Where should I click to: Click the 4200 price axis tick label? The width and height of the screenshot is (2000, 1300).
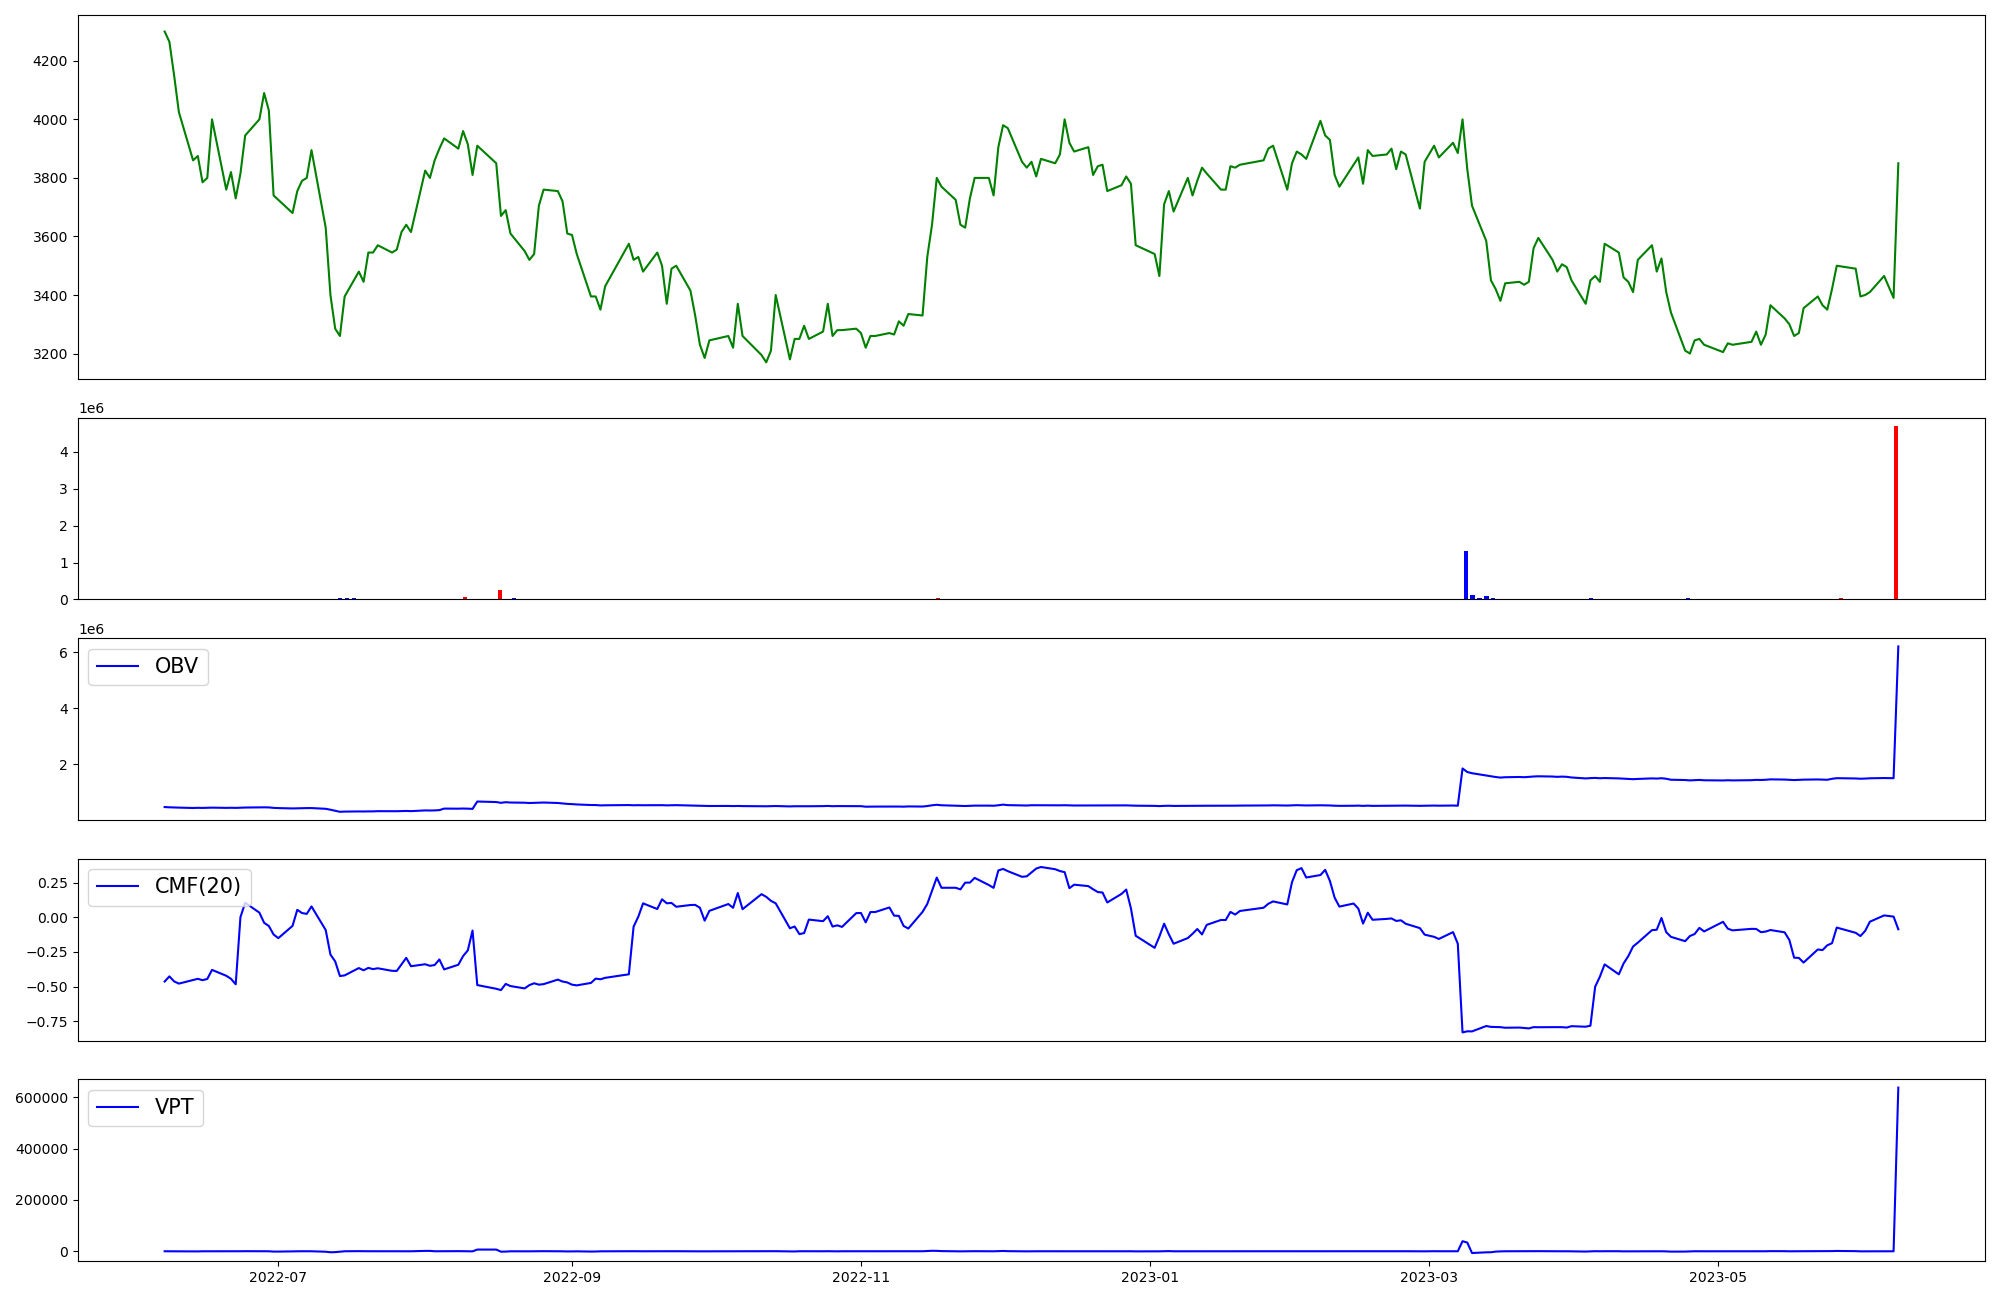50,61
